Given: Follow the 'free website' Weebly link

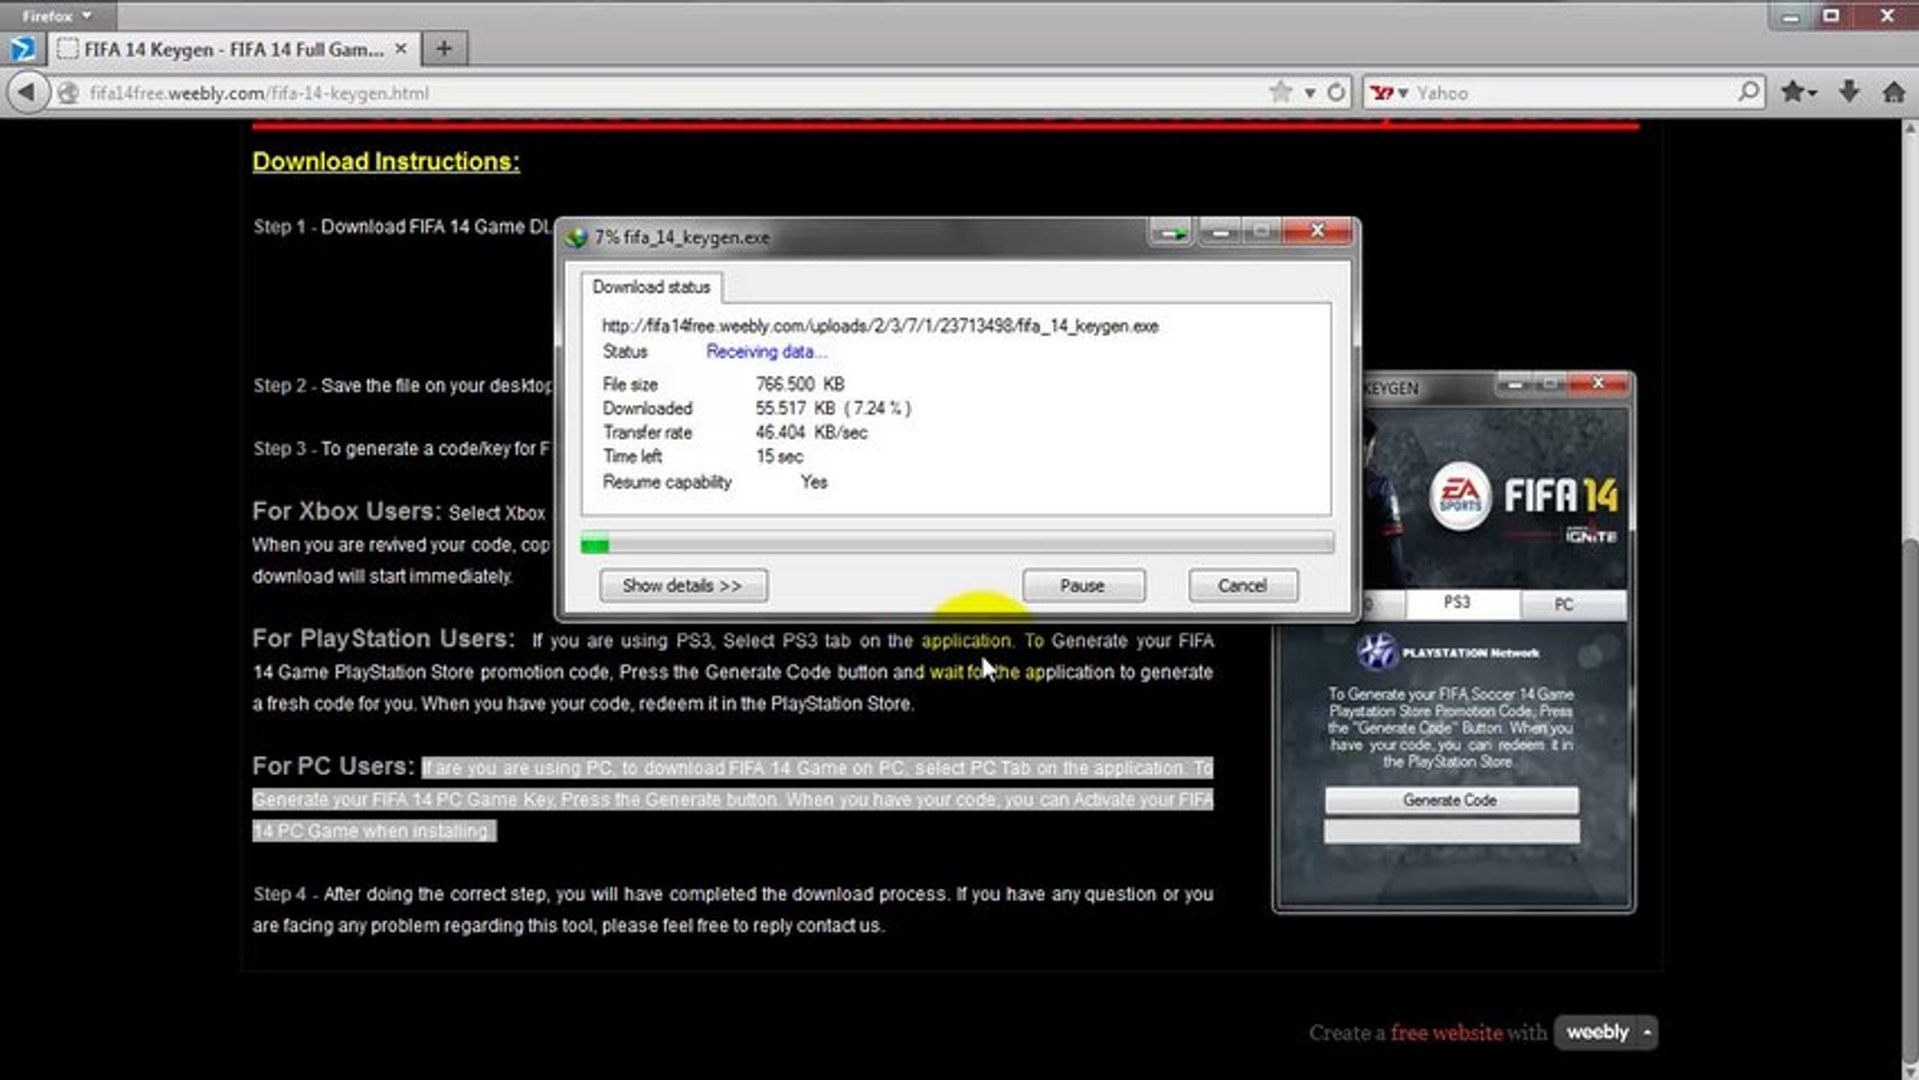Looking at the screenshot, I should pyautogui.click(x=1446, y=1033).
